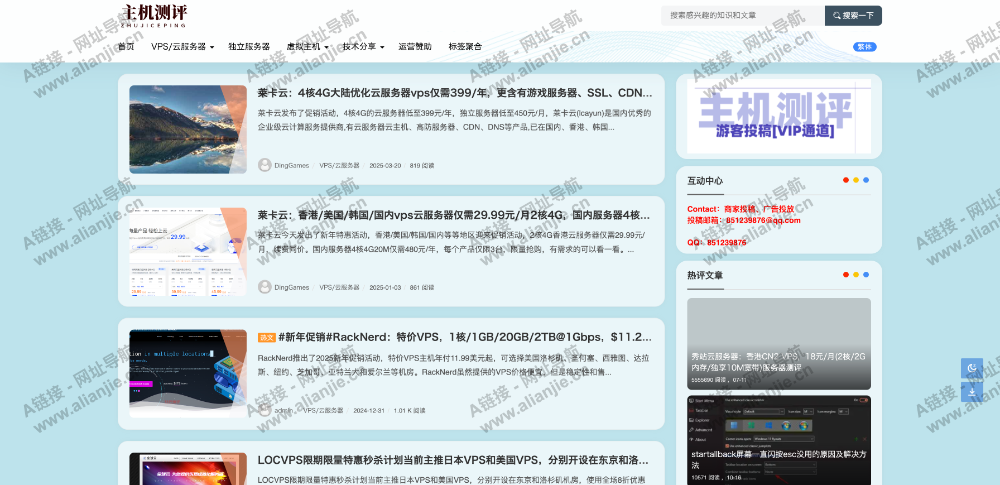Click the 语文 orange badge on RackNerd post
1000x485 pixels.
(x=267, y=338)
